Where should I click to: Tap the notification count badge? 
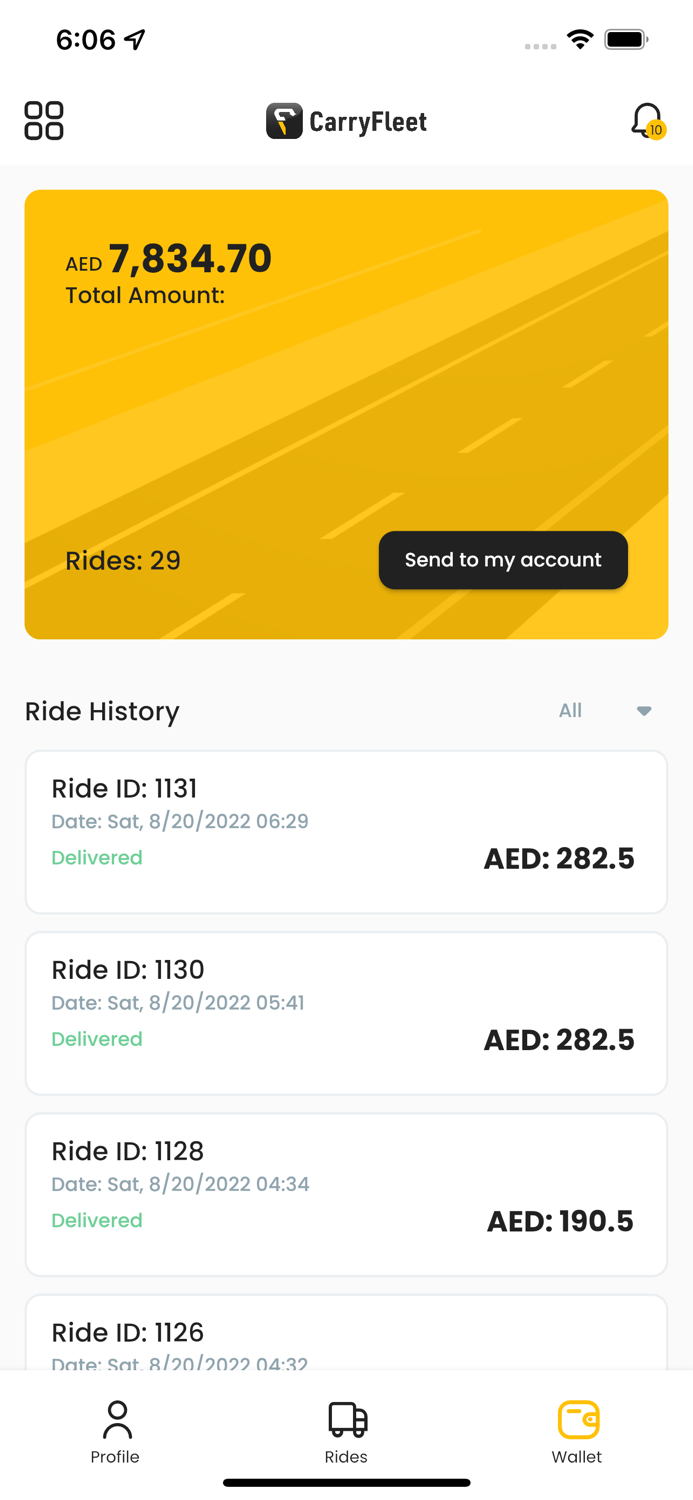656,130
